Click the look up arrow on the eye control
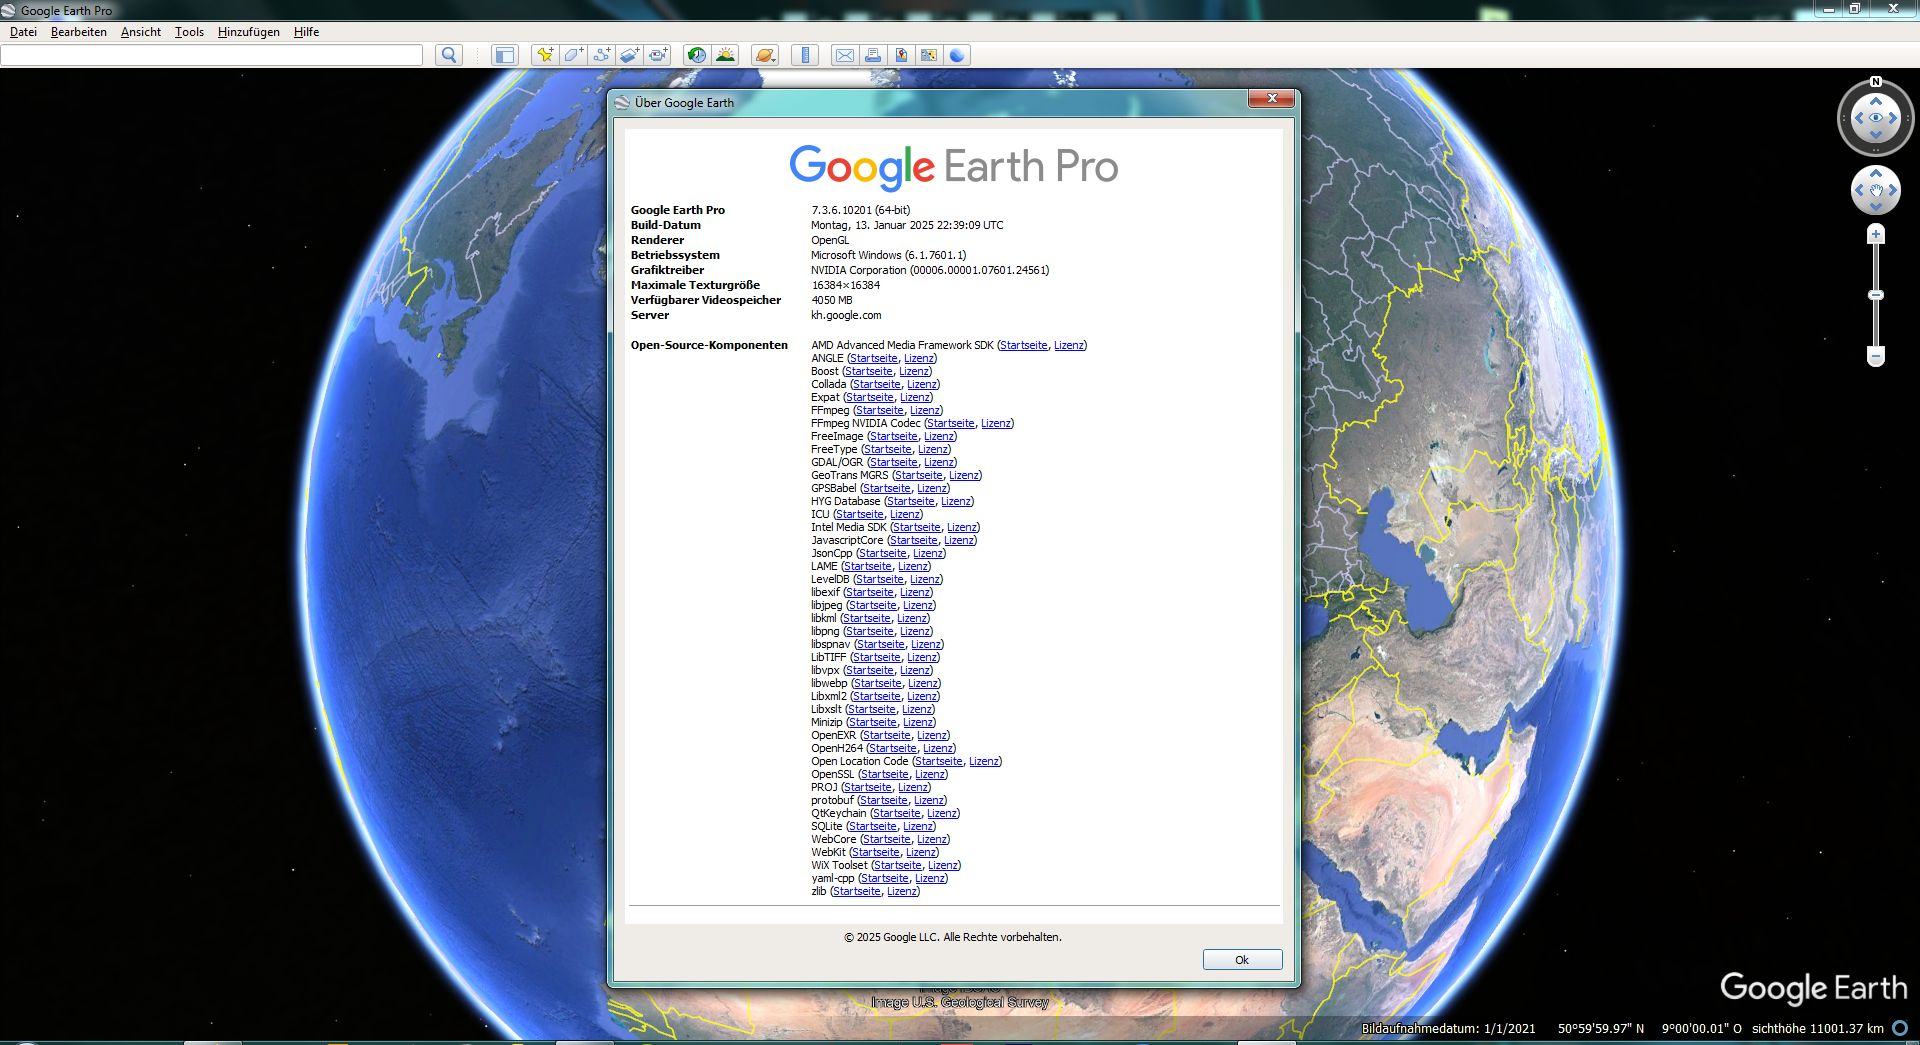The height and width of the screenshot is (1045, 1920). pyautogui.click(x=1876, y=101)
